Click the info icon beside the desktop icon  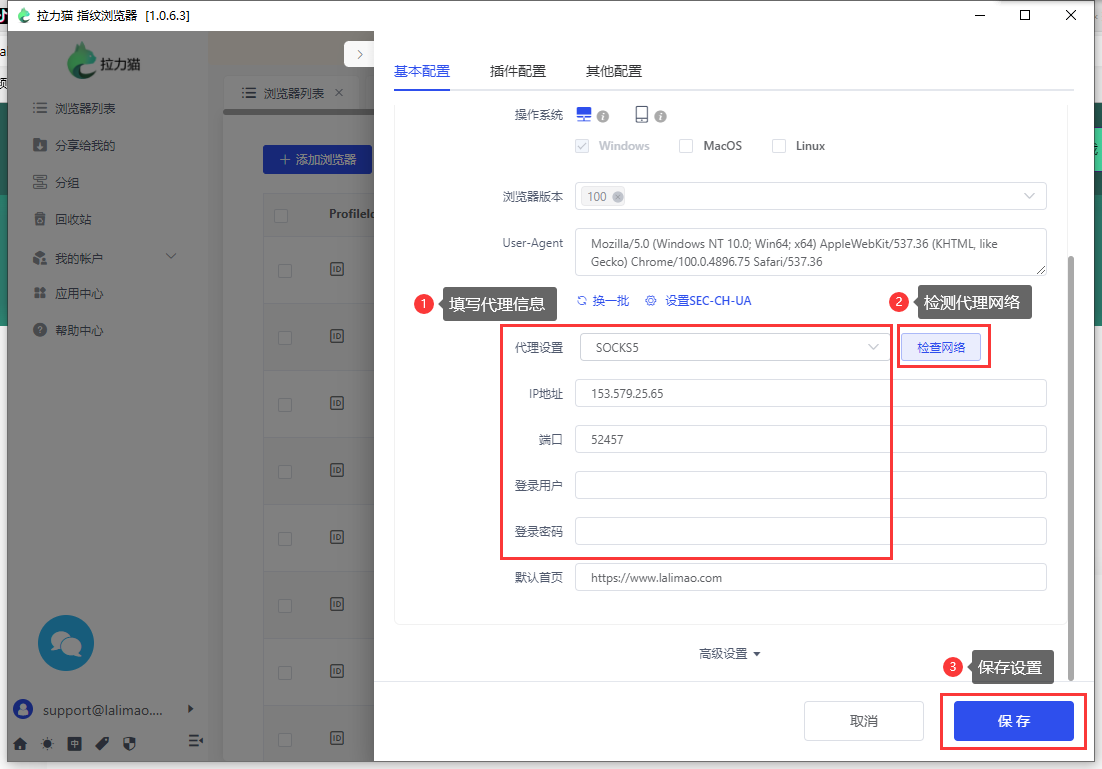click(603, 117)
